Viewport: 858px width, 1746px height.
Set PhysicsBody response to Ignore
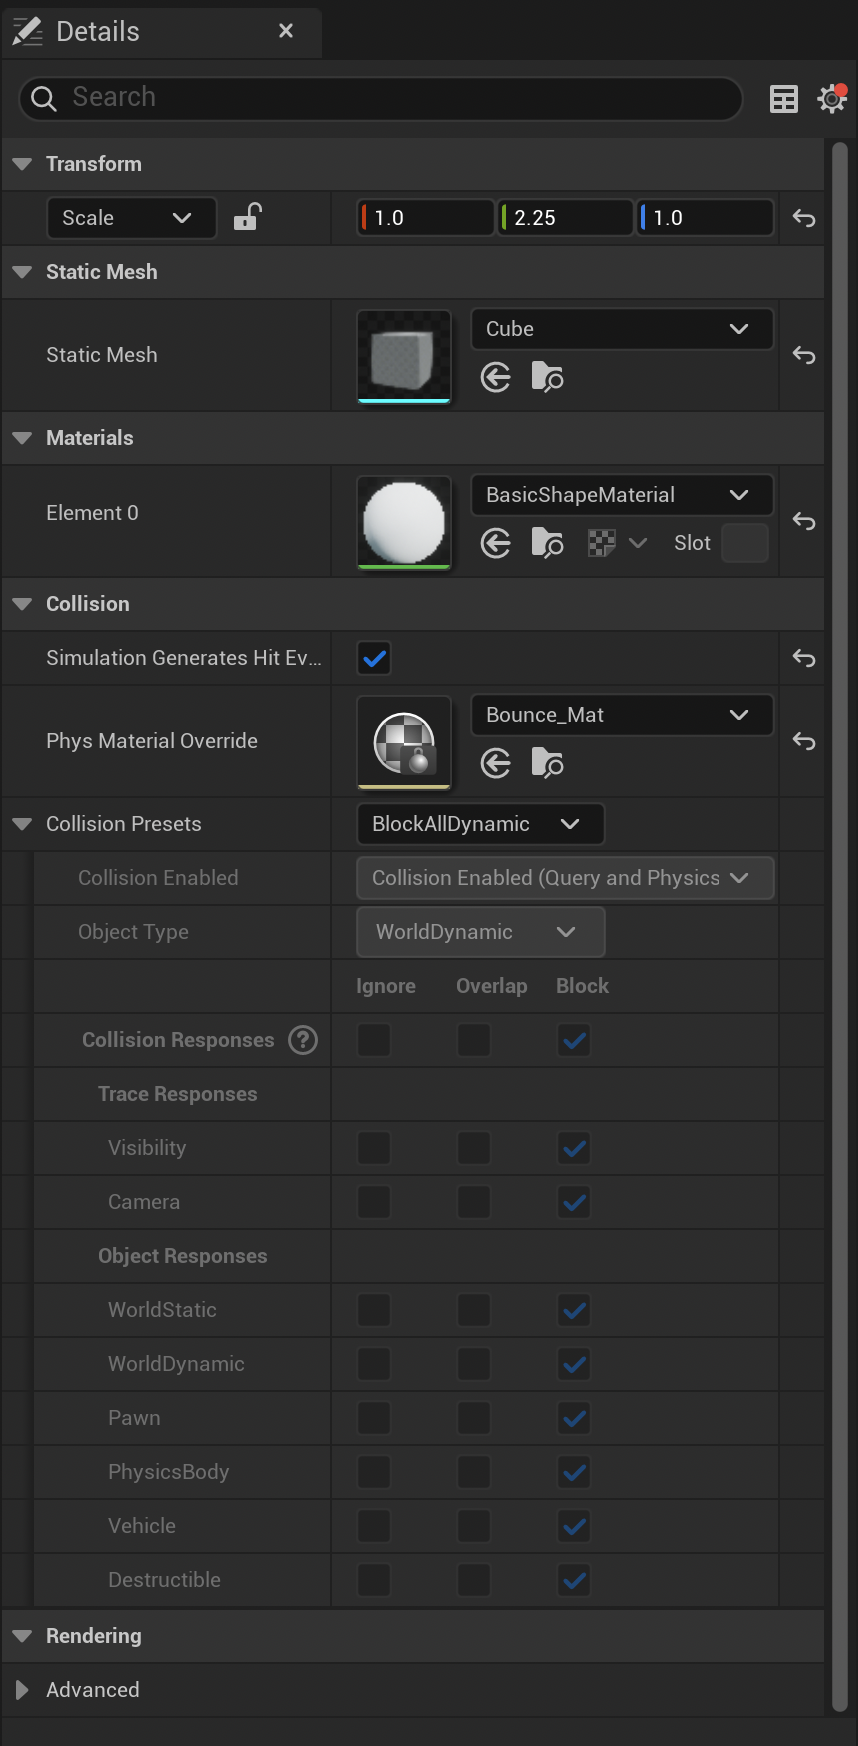point(374,1472)
